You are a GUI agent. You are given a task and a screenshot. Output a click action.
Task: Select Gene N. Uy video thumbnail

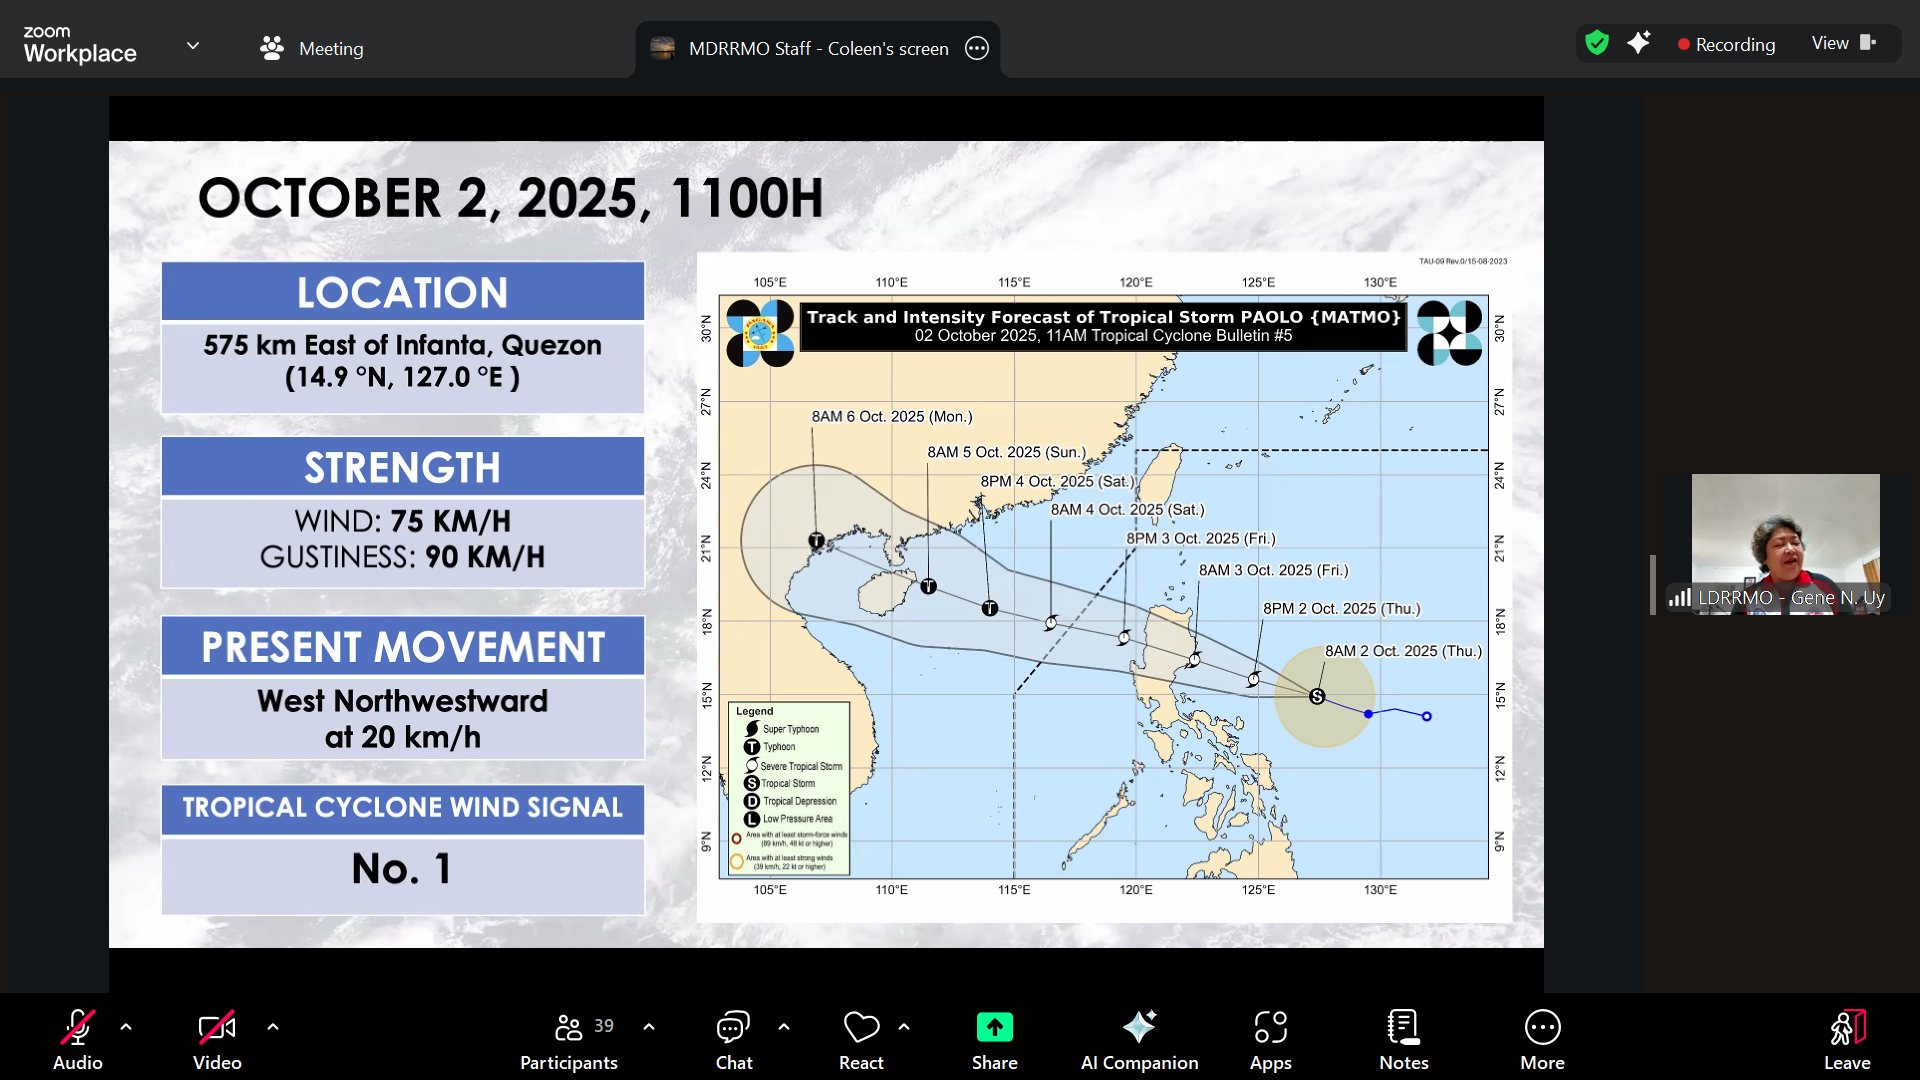[x=1785, y=543]
